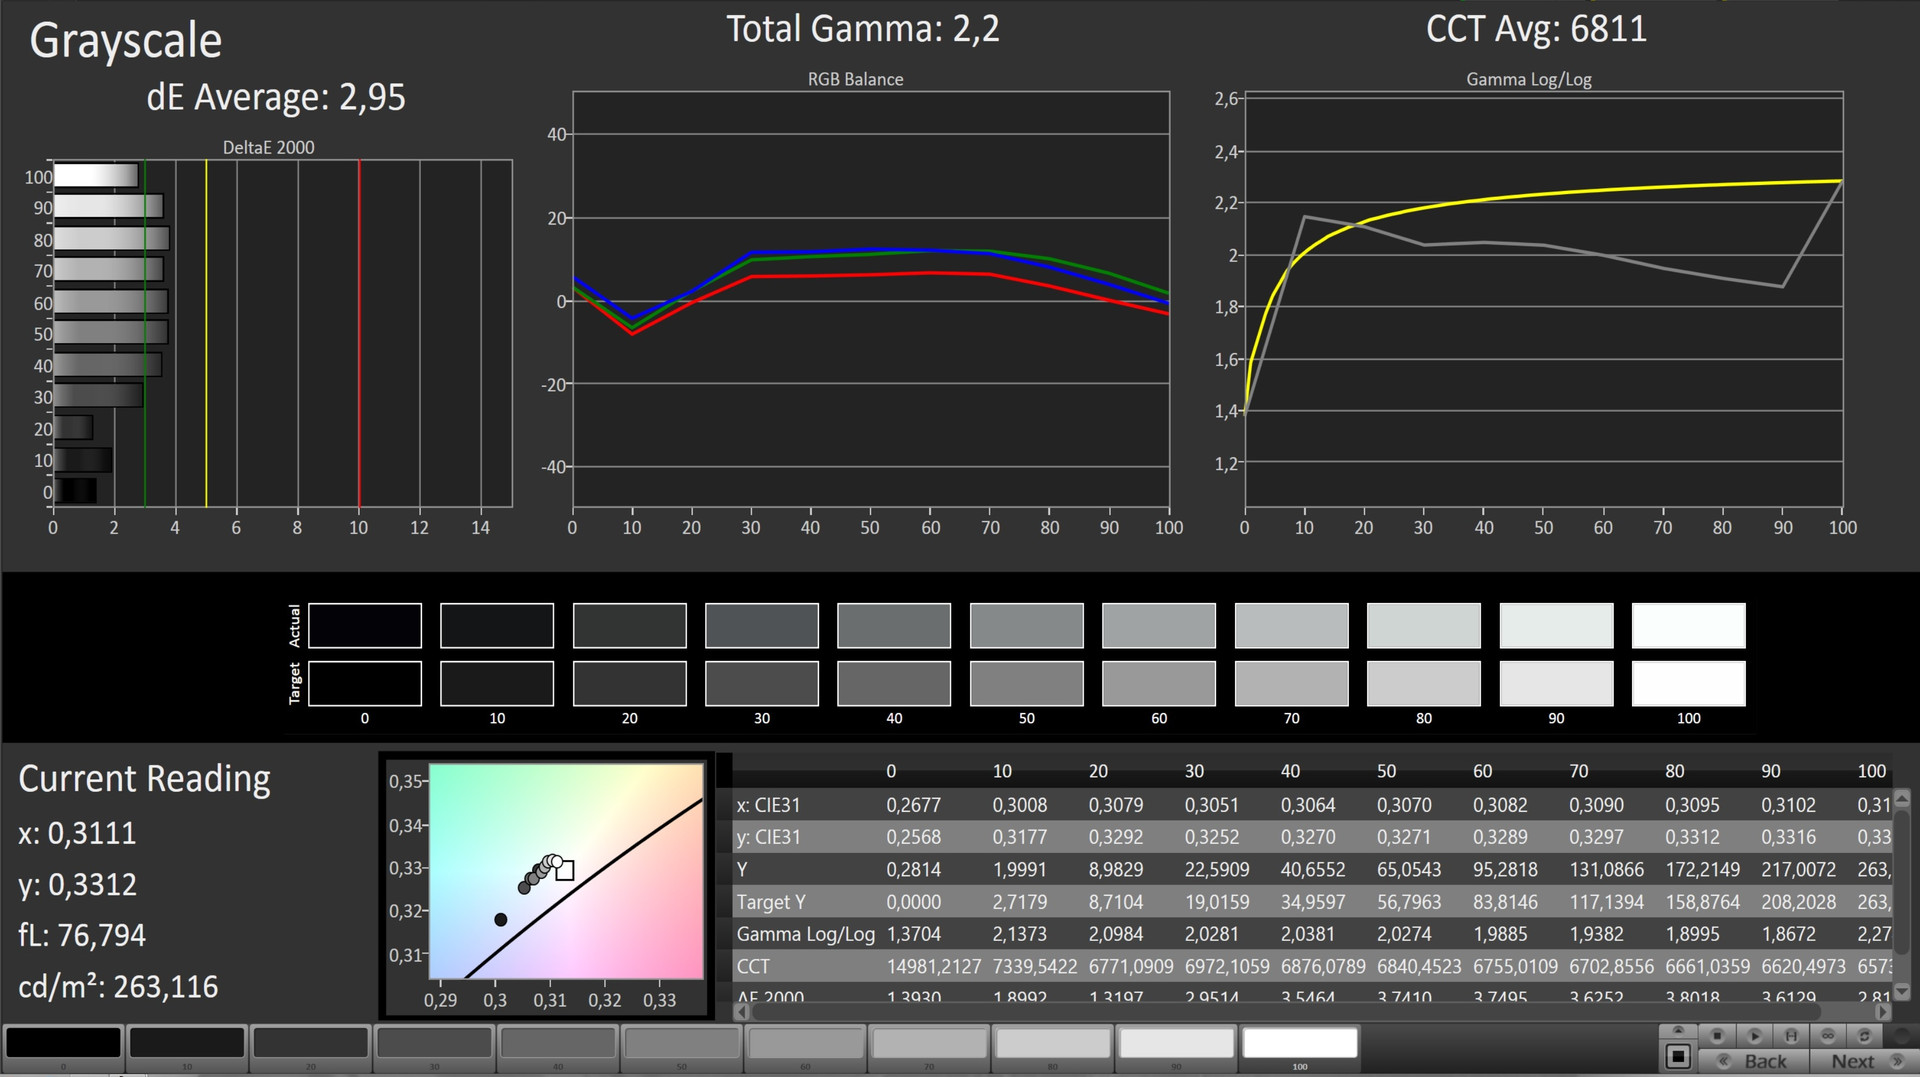Click the circular arrows refresh icon
Image resolution: width=1920 pixels, height=1077 pixels.
pos(1864,1036)
